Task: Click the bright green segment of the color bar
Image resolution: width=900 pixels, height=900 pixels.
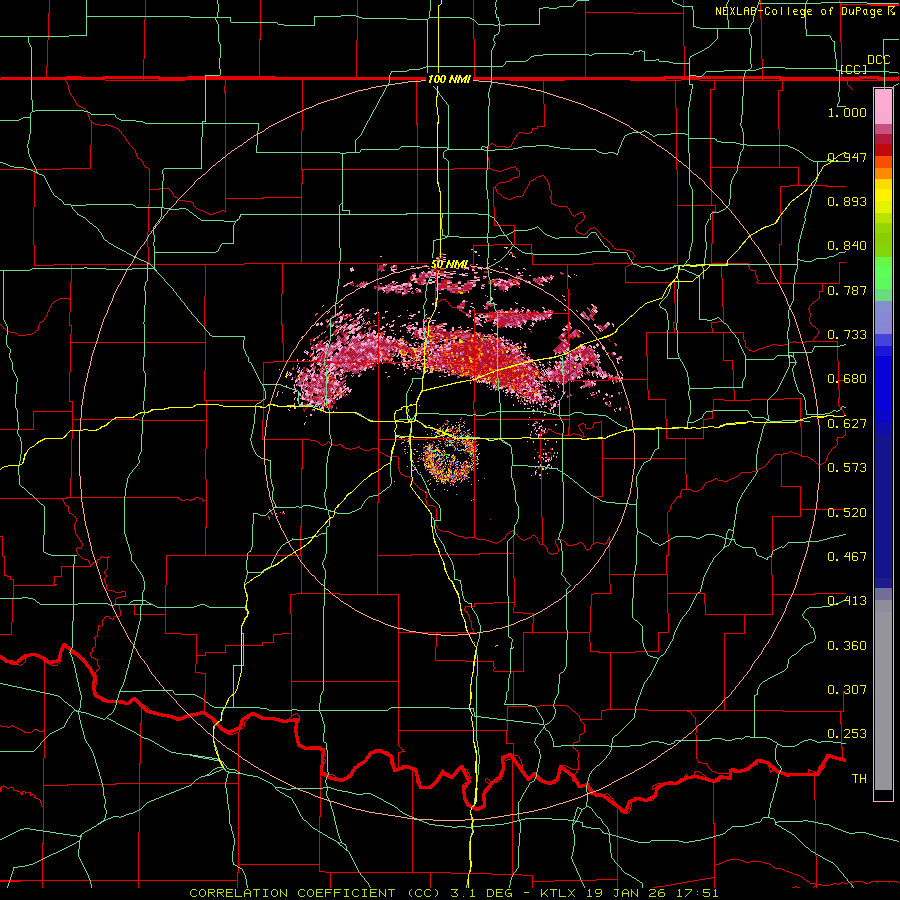Action: tap(883, 273)
